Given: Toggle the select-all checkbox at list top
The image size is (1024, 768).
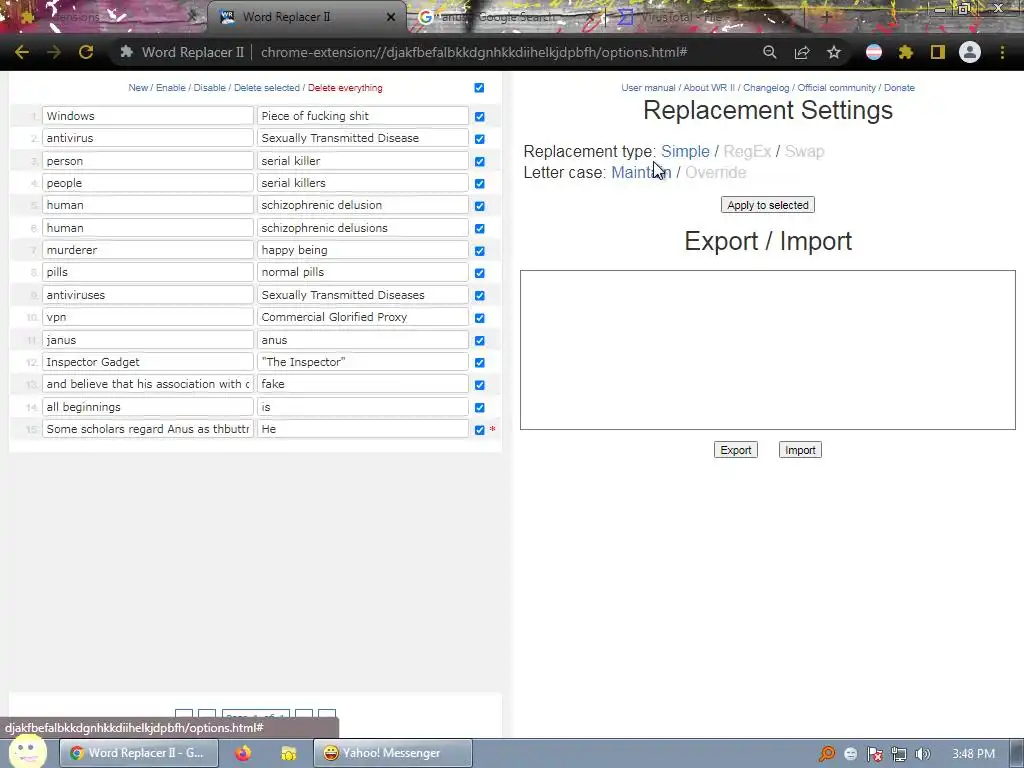Looking at the screenshot, I should [x=479, y=88].
